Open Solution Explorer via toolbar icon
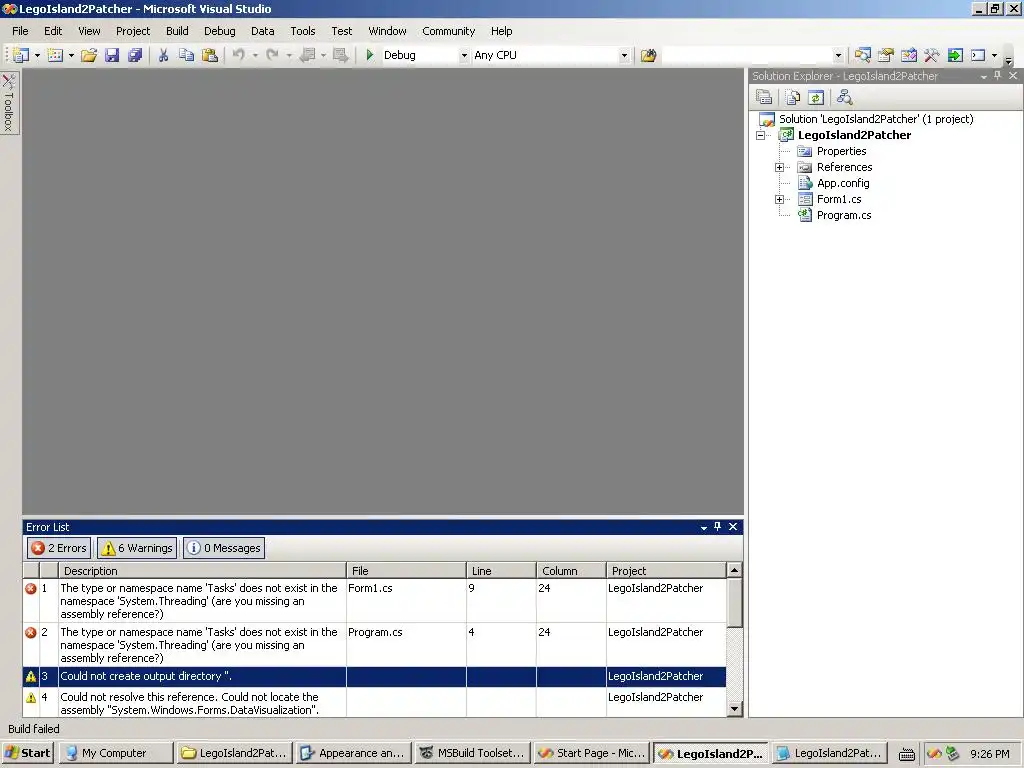 tap(863, 56)
